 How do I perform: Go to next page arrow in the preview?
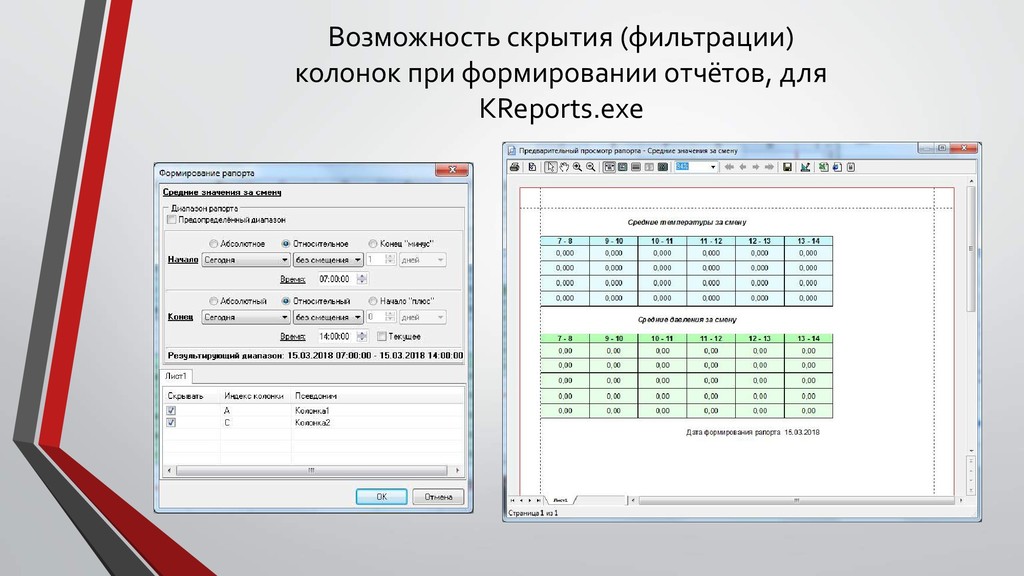tap(756, 167)
